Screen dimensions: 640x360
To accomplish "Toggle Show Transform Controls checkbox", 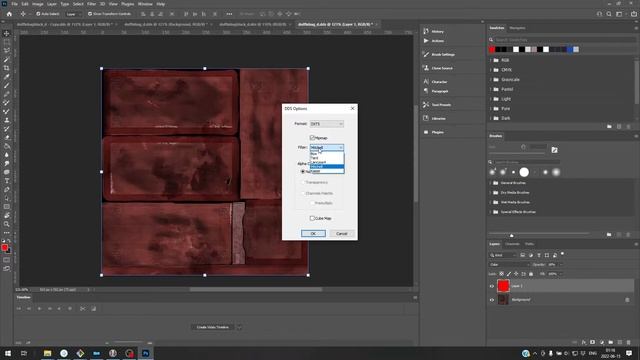I will tap(90, 14).
